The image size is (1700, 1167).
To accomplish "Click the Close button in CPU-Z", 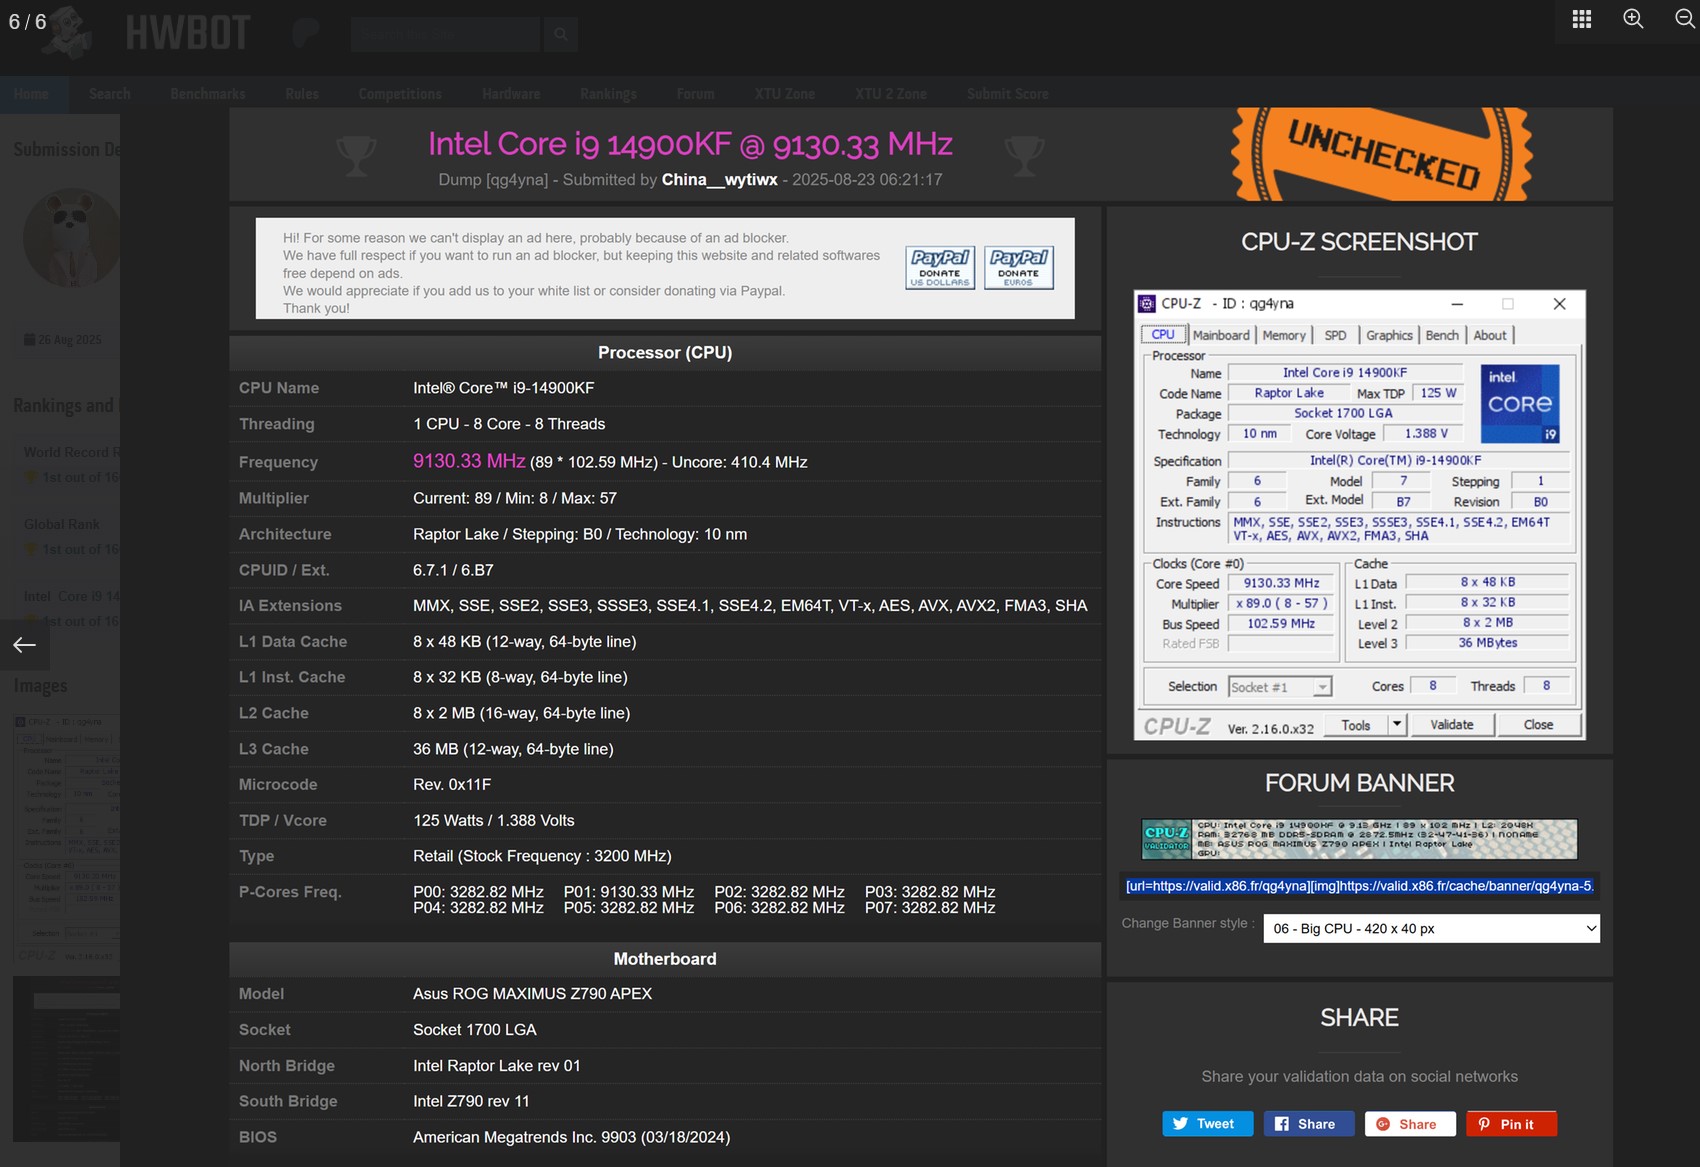I will click(x=1538, y=725).
